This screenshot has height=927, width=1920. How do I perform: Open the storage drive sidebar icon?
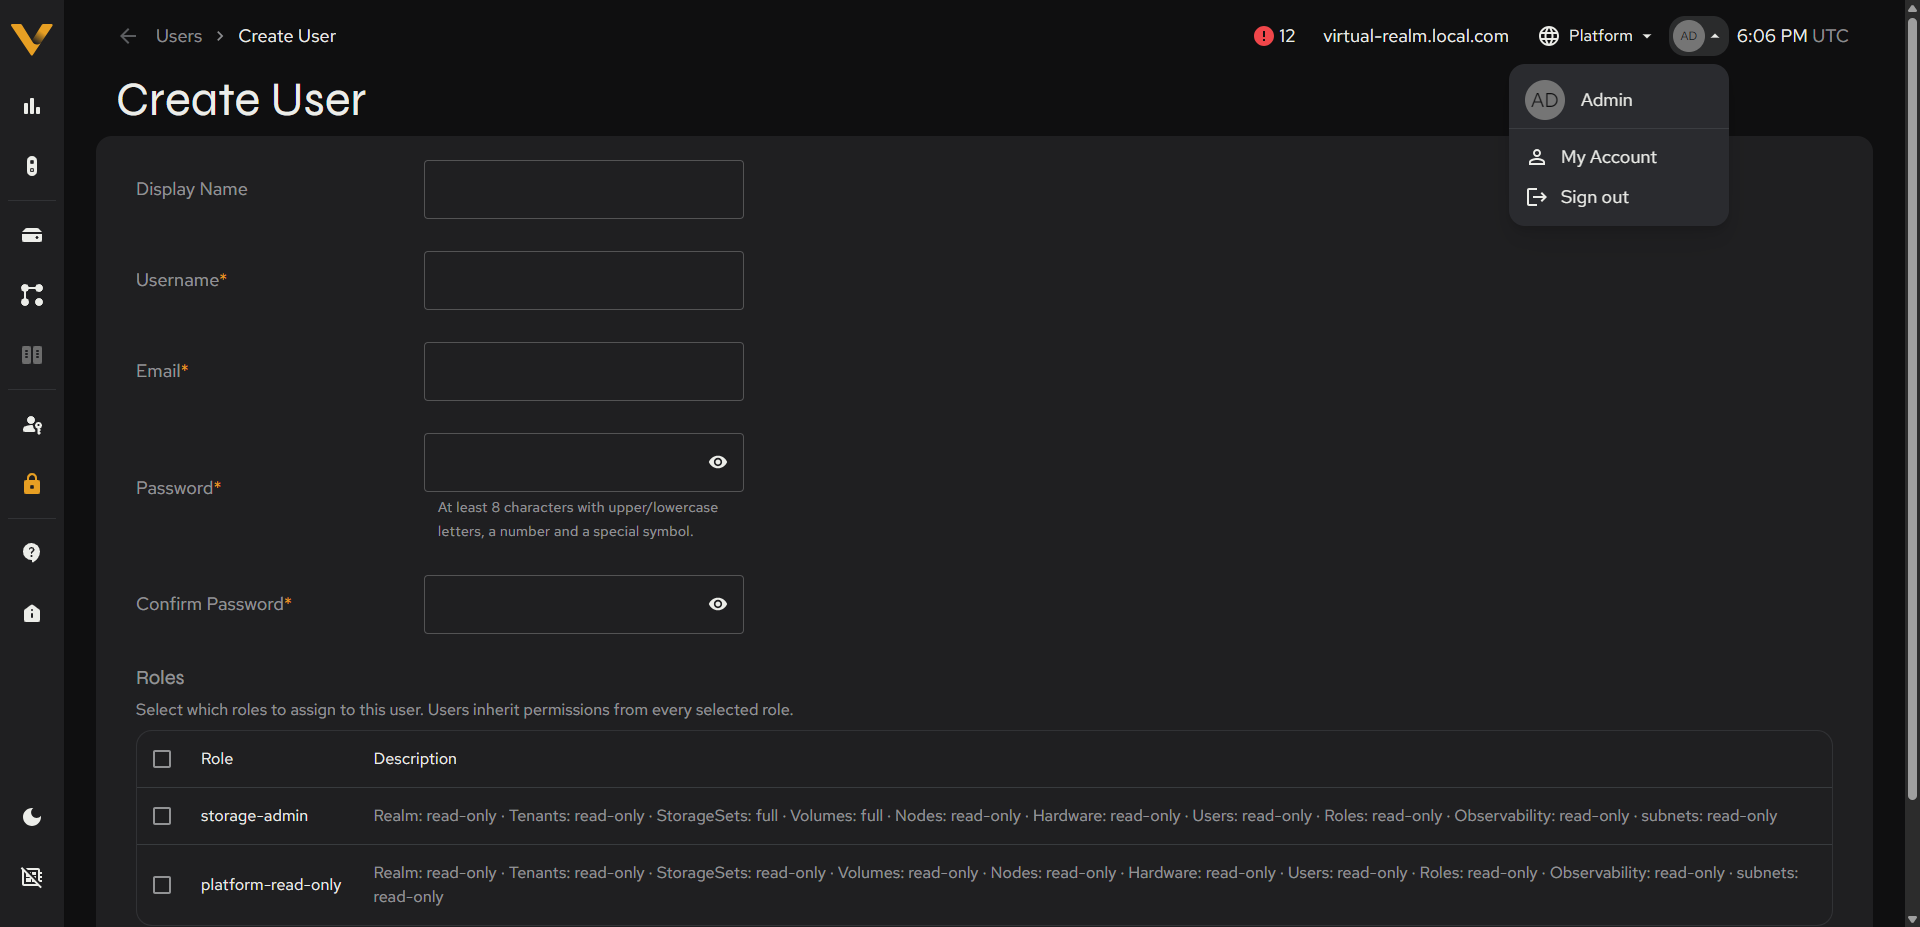coord(32,235)
